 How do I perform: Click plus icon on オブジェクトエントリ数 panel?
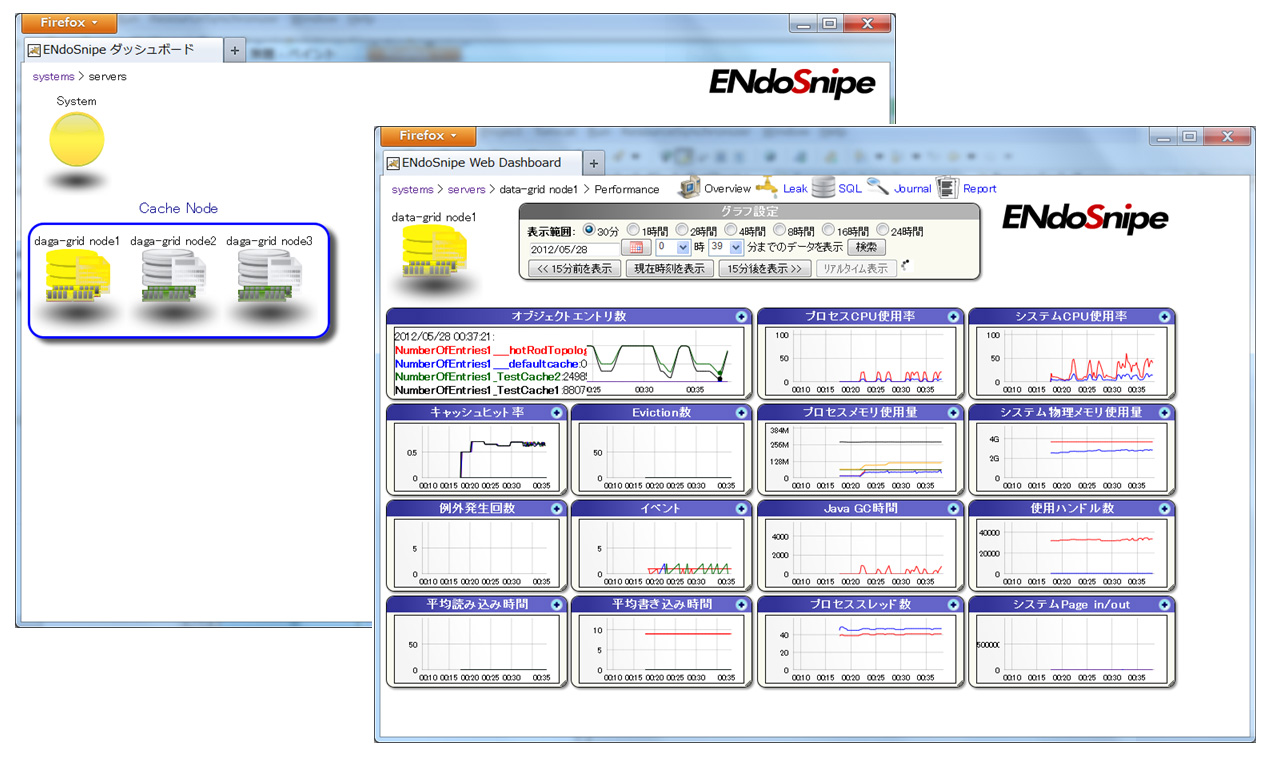tap(741, 316)
